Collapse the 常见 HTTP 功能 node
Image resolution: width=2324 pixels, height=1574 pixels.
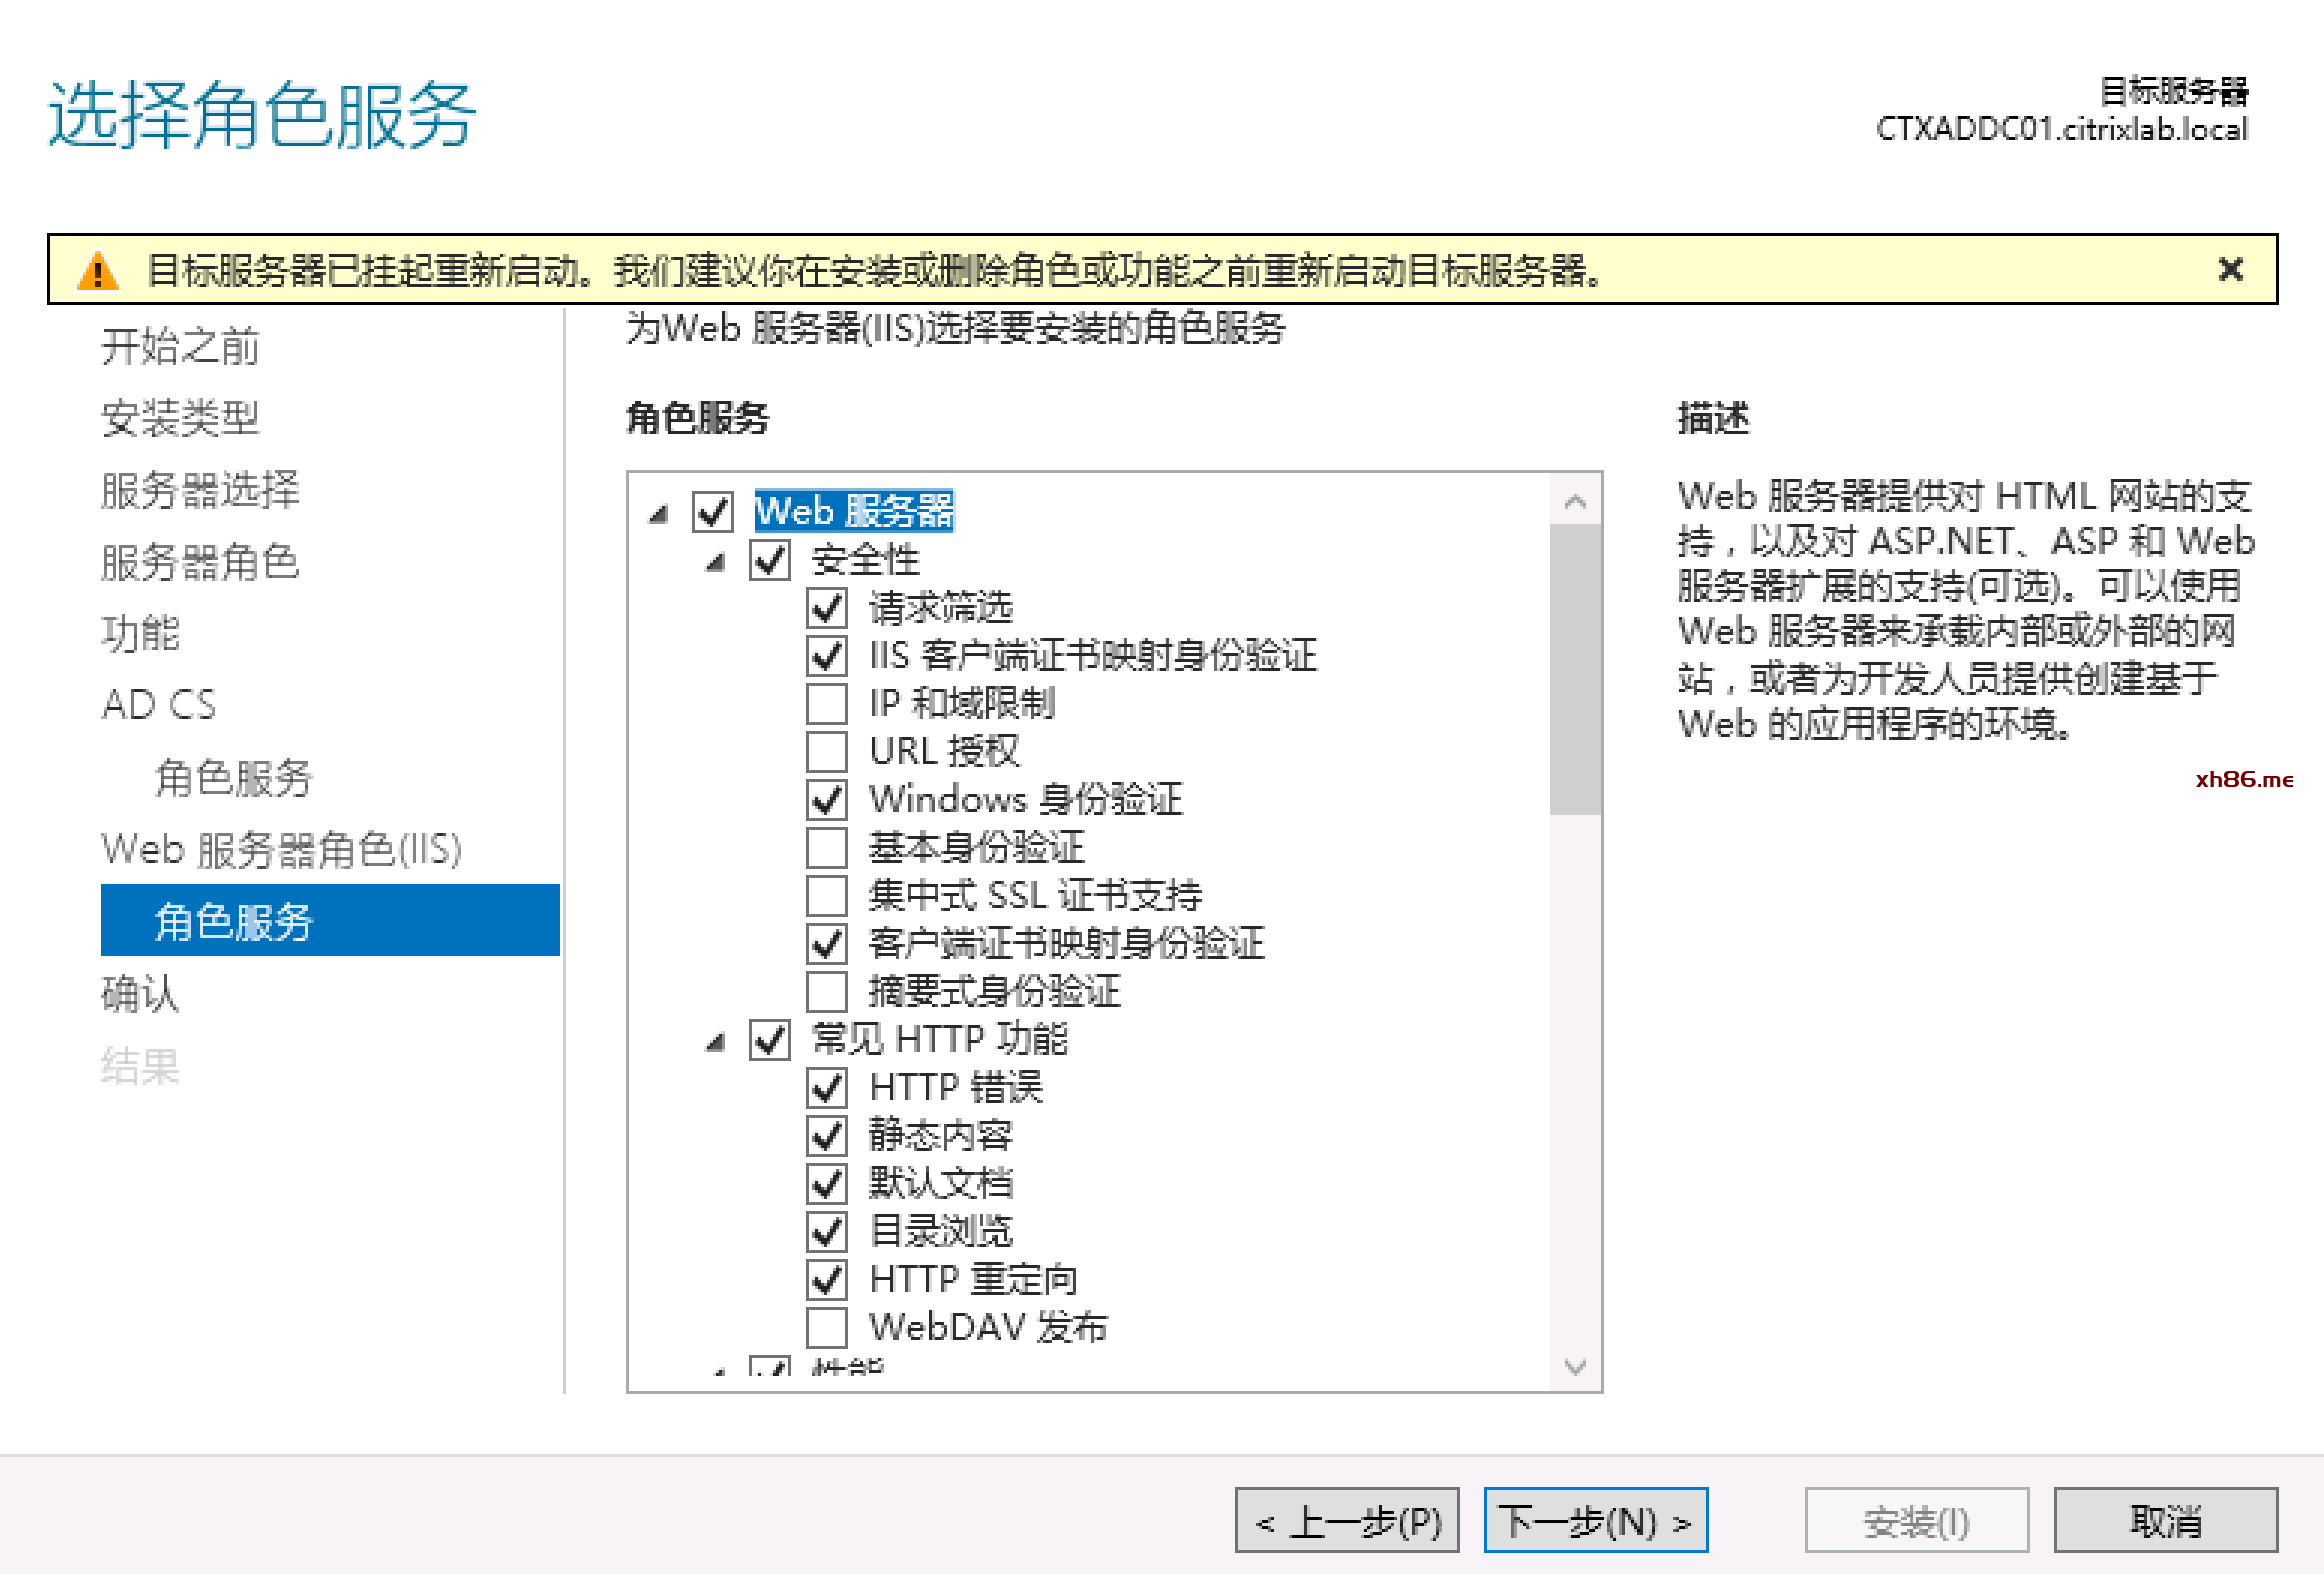click(715, 1043)
